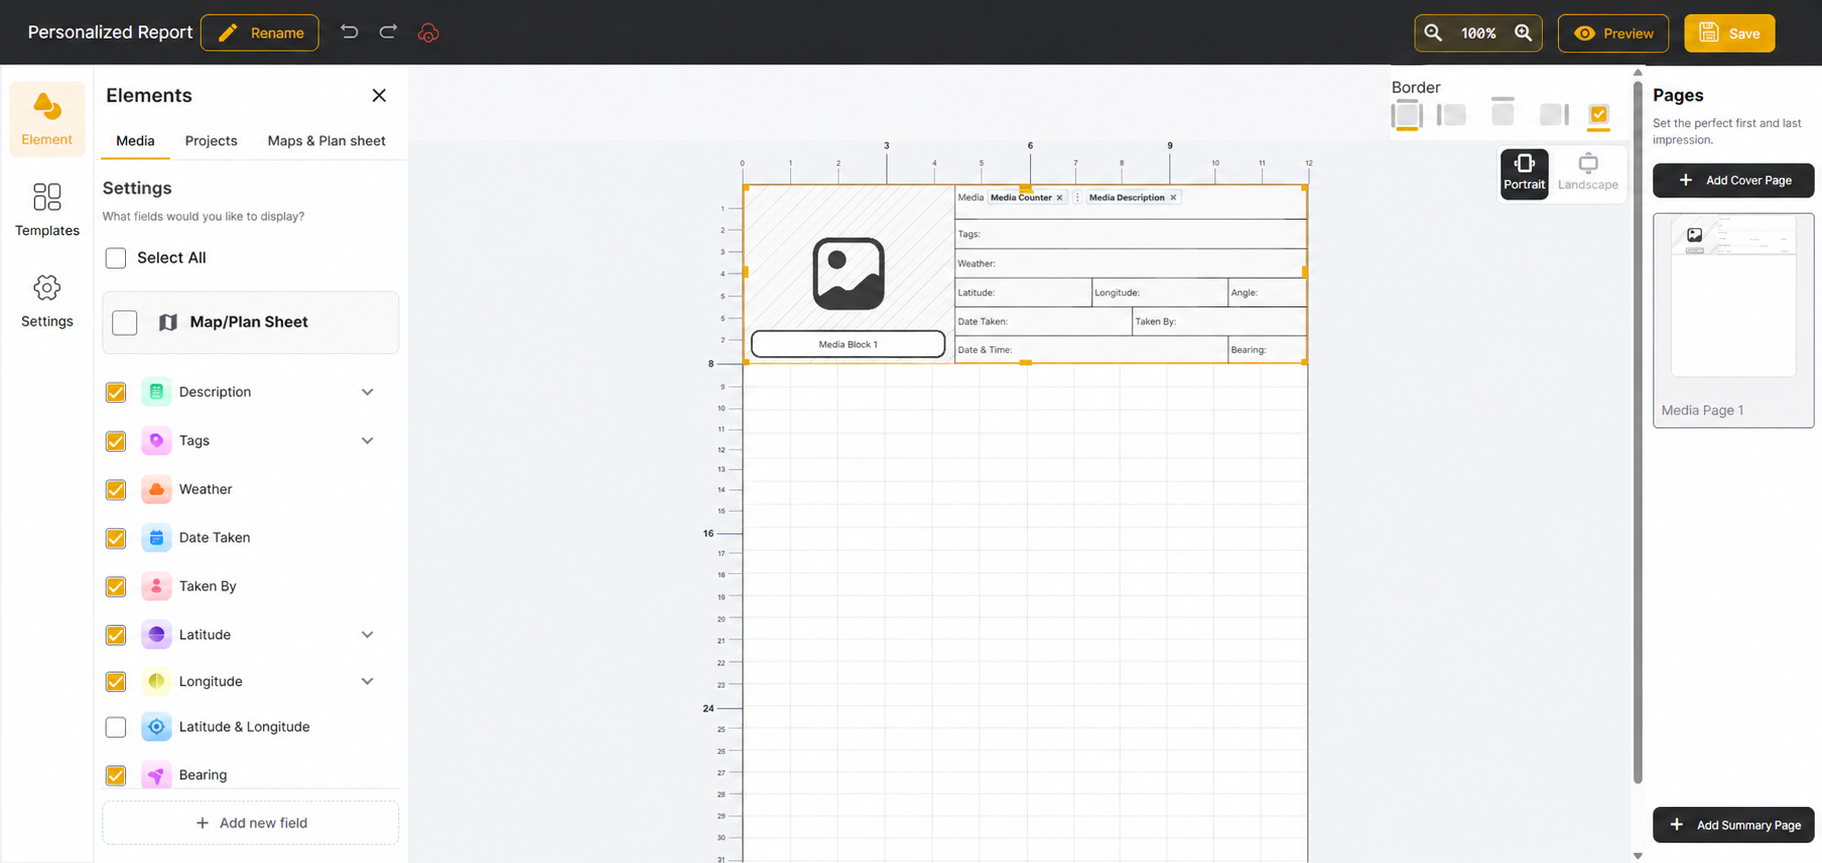Click the red cloud sync icon
This screenshot has width=1822, height=863.
tap(428, 33)
